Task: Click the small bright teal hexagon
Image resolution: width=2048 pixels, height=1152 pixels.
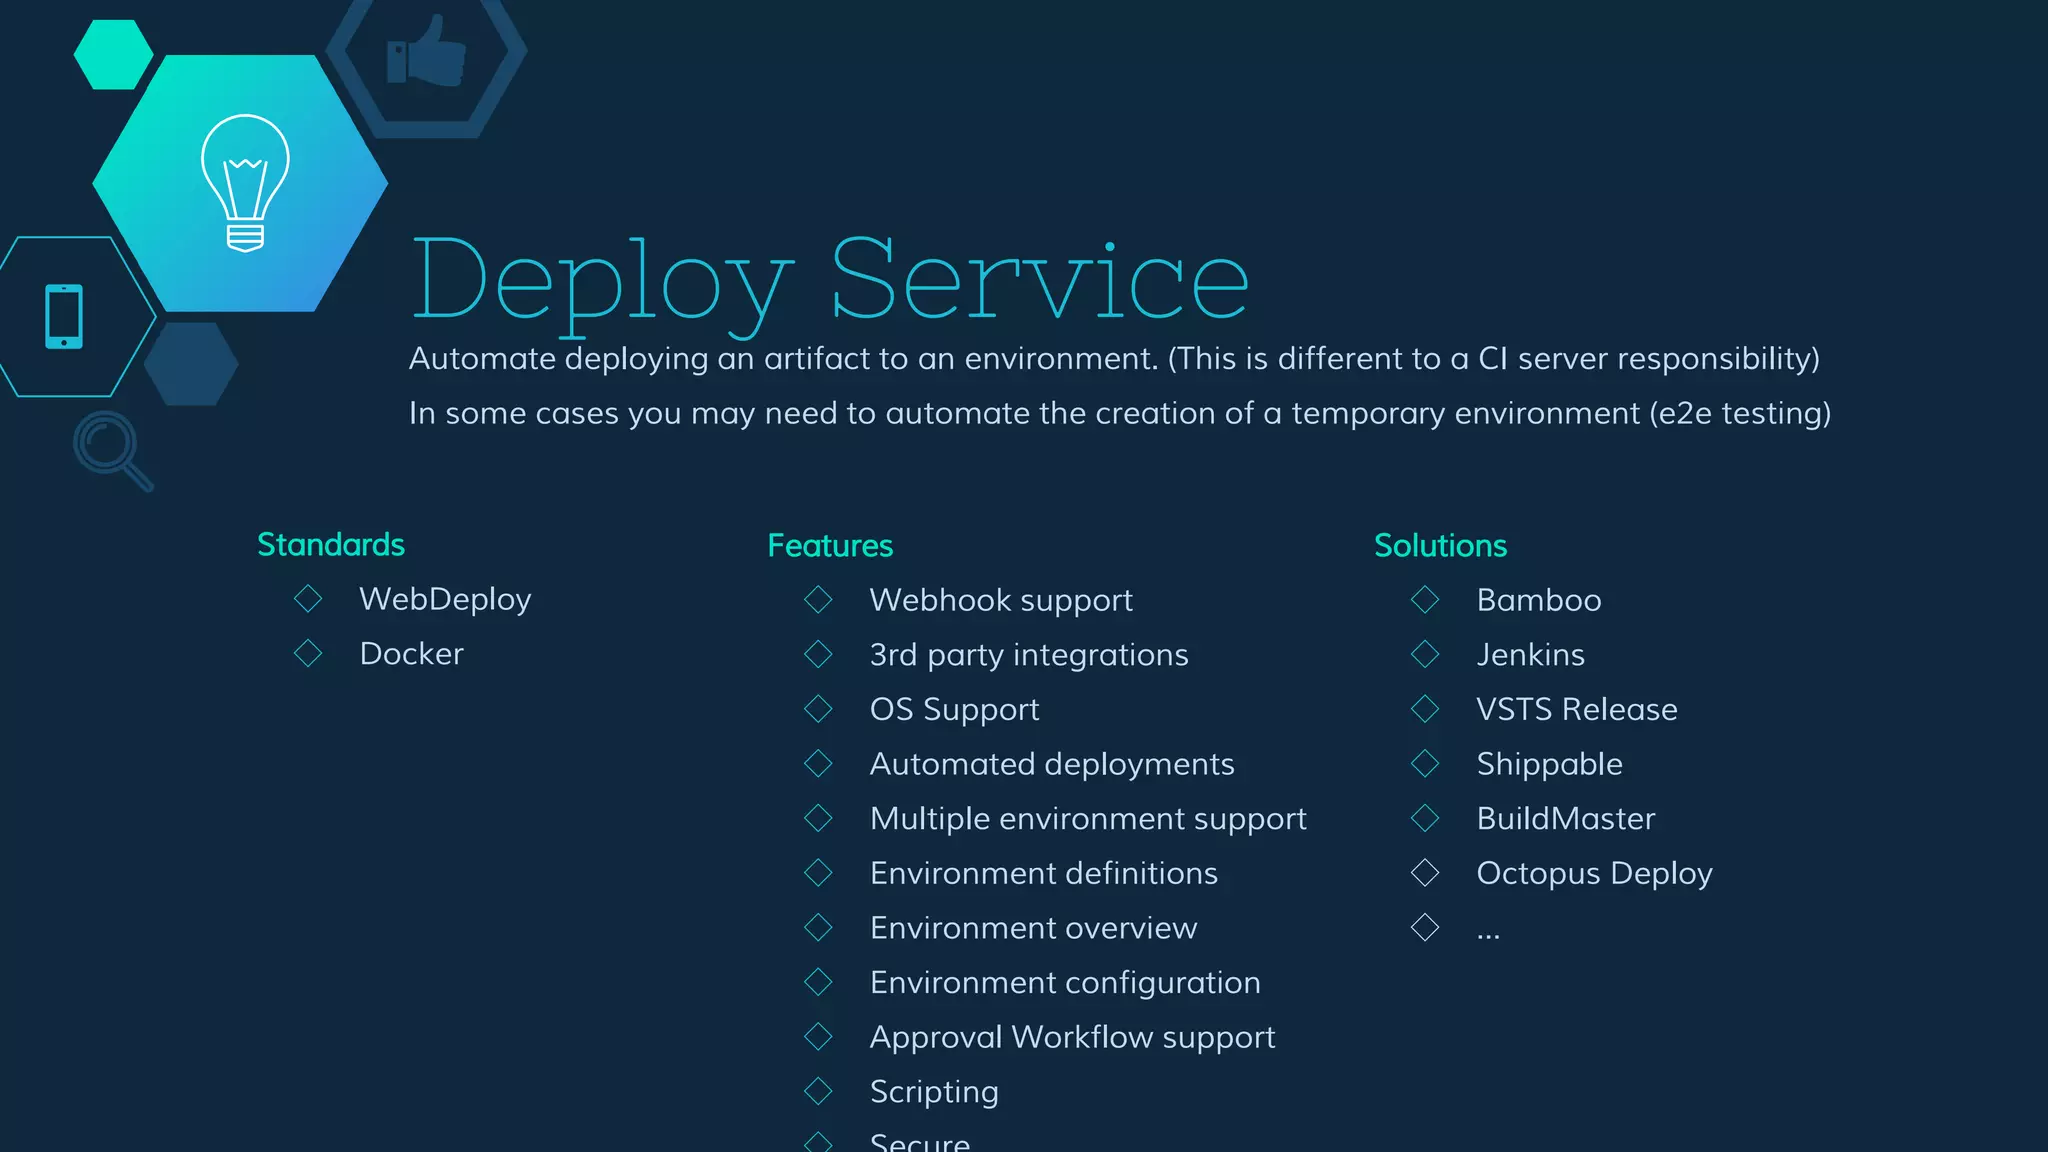Action: pyautogui.click(x=113, y=55)
